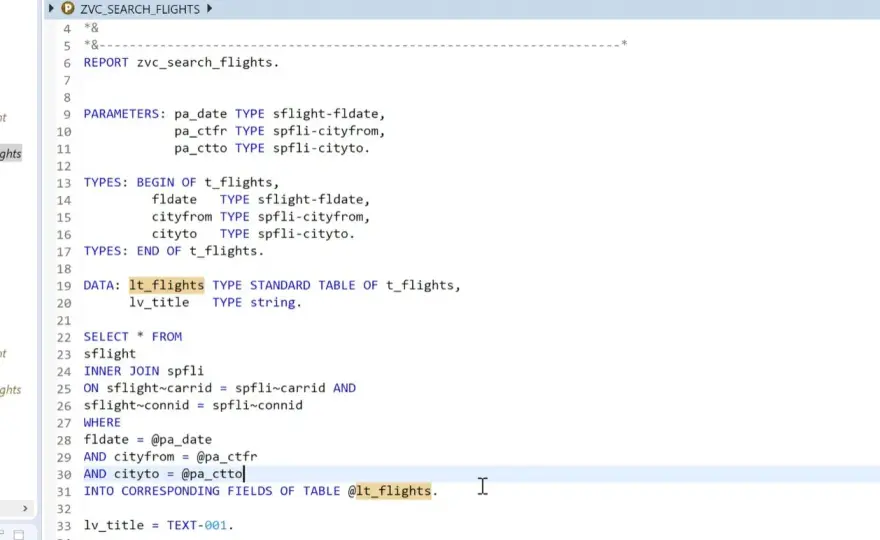Click spfli~carrid on line 25
The width and height of the screenshot is (880, 540).
[280, 388]
